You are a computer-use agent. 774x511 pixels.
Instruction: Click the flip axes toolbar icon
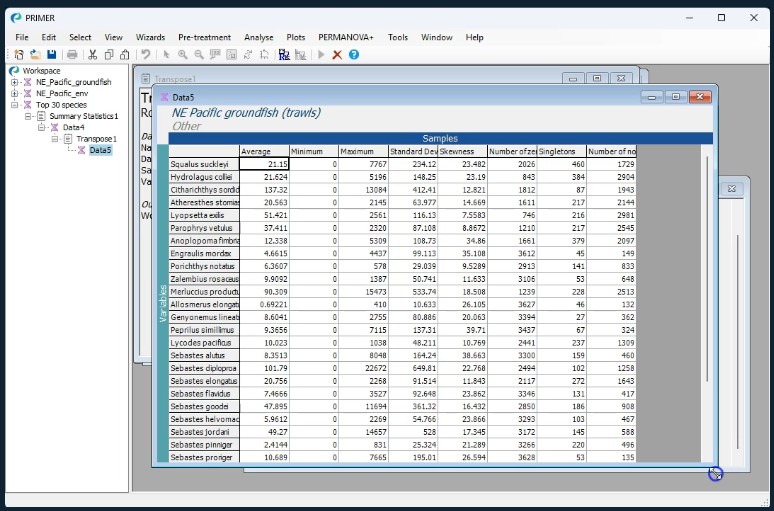[264, 55]
